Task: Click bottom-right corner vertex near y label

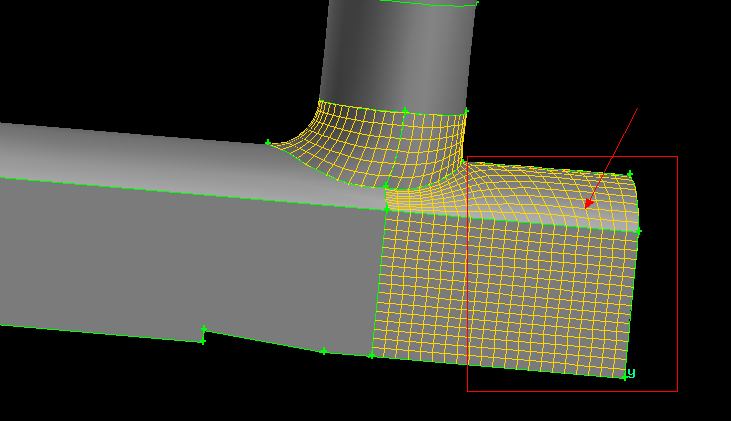Action: (623, 376)
